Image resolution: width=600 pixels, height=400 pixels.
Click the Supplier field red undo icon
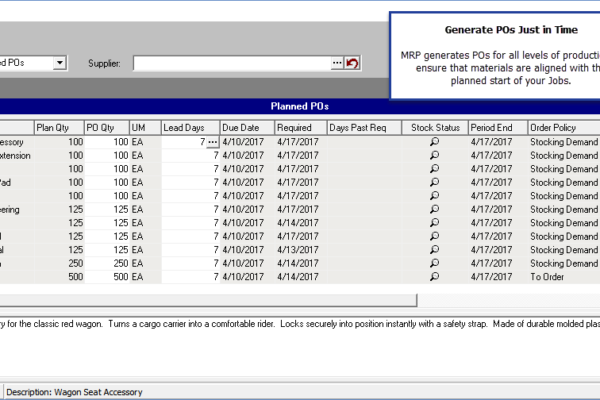tap(352, 63)
